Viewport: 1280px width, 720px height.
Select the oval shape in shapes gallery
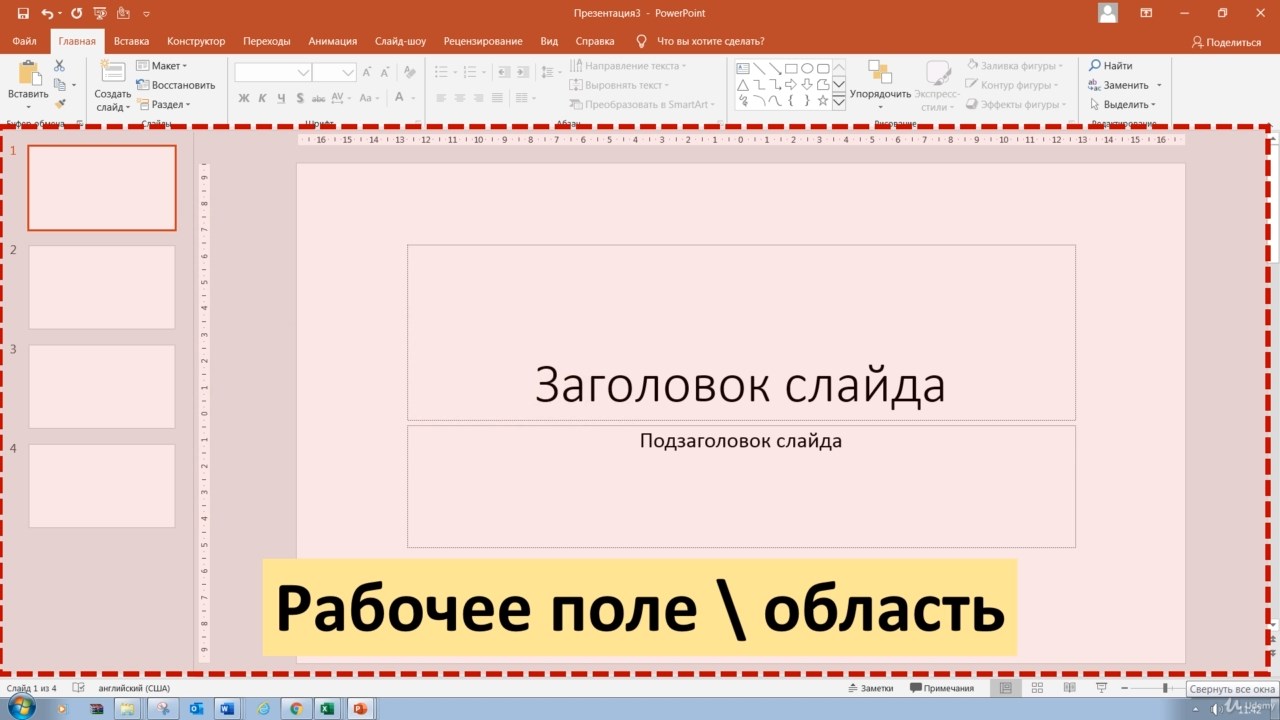(x=807, y=69)
